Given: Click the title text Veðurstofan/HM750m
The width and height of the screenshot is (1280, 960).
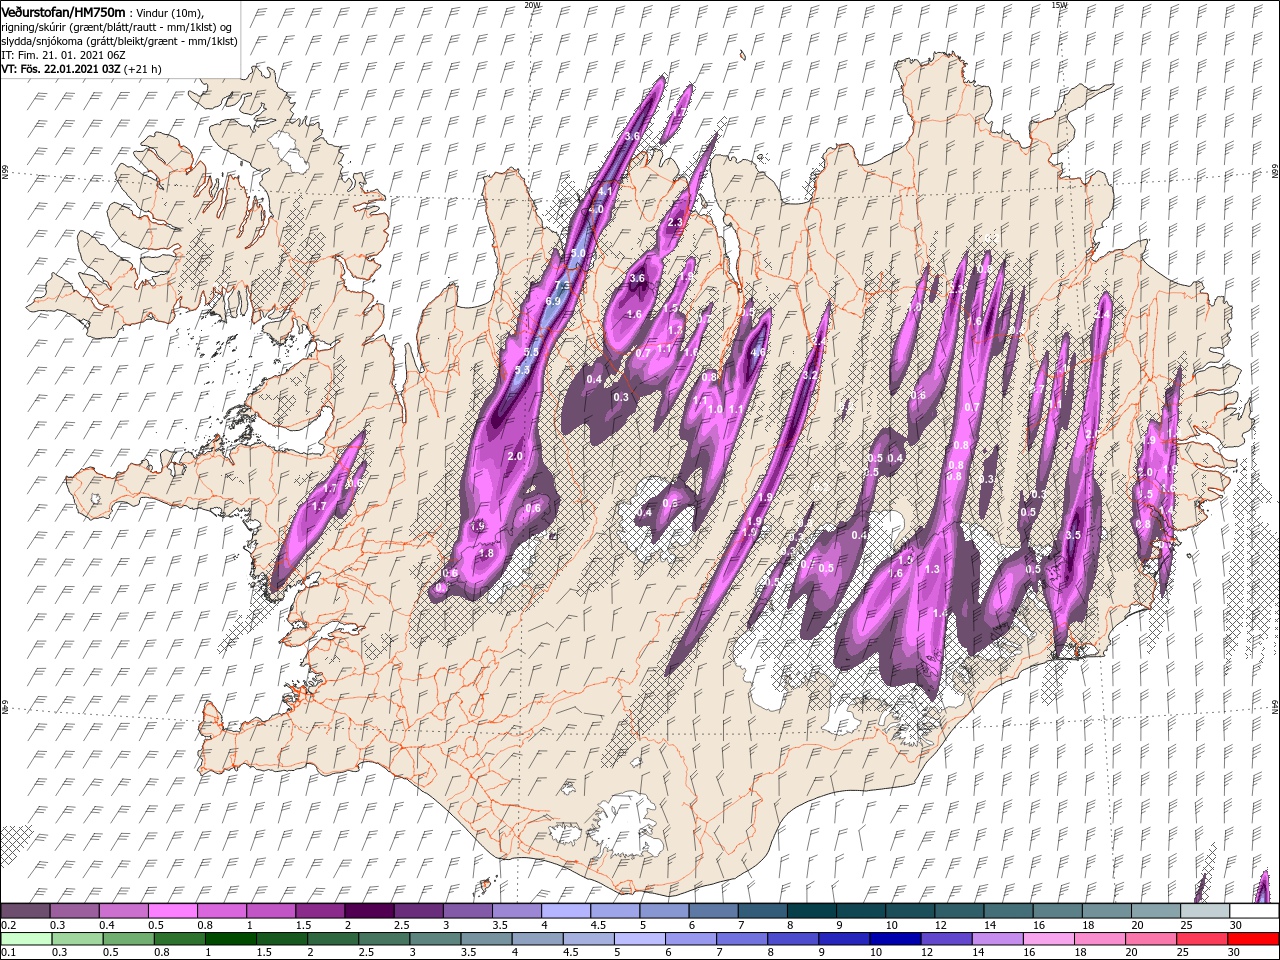Looking at the screenshot, I should coord(63,12).
